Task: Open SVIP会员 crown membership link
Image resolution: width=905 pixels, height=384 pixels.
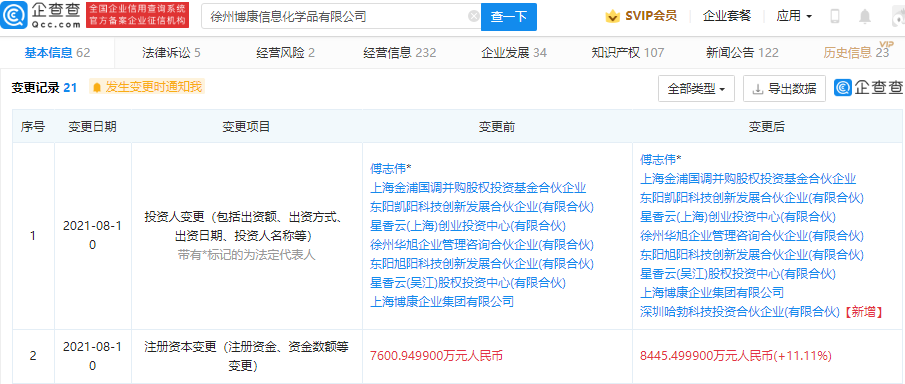Action: click(641, 16)
